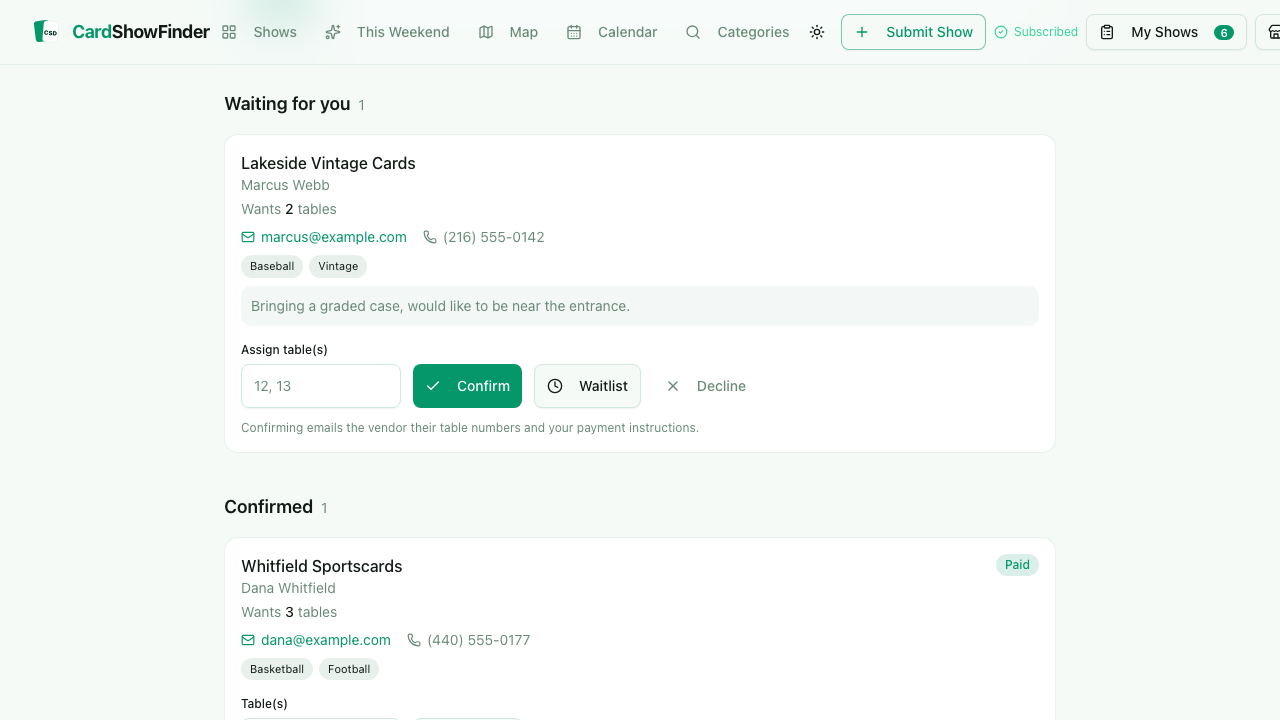
Task: Click phone number (216) 555-0142
Action: (x=493, y=237)
